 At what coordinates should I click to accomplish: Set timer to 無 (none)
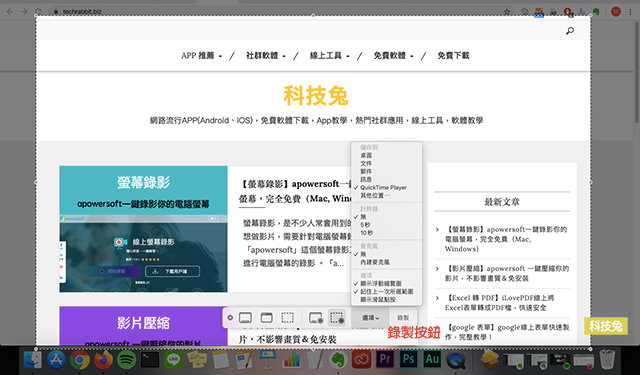point(363,217)
